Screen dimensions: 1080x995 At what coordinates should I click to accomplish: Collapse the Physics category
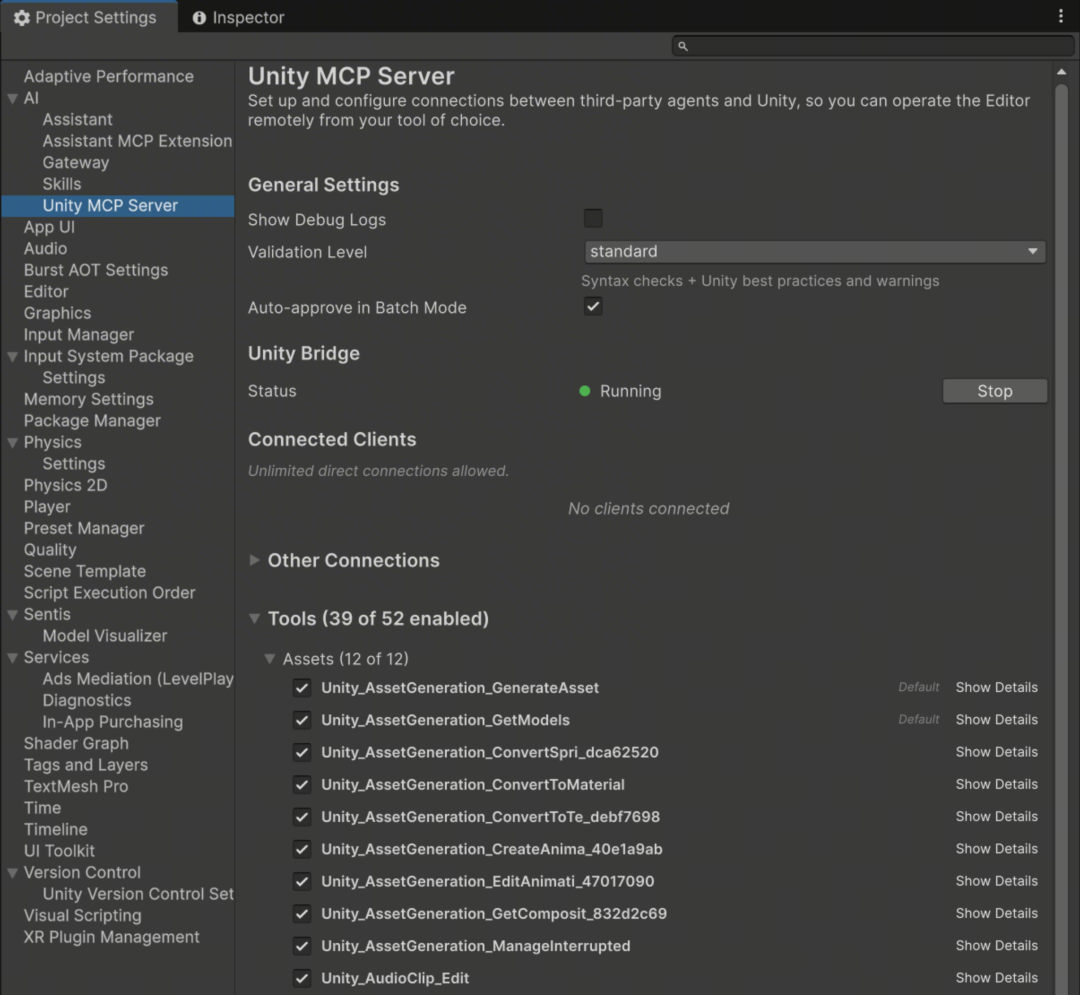[x=12, y=443]
